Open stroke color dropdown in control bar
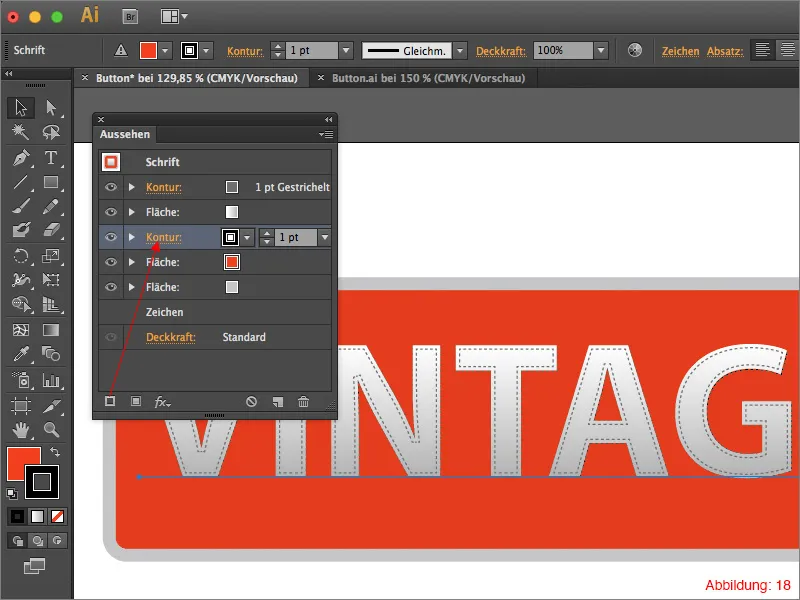 click(206, 51)
